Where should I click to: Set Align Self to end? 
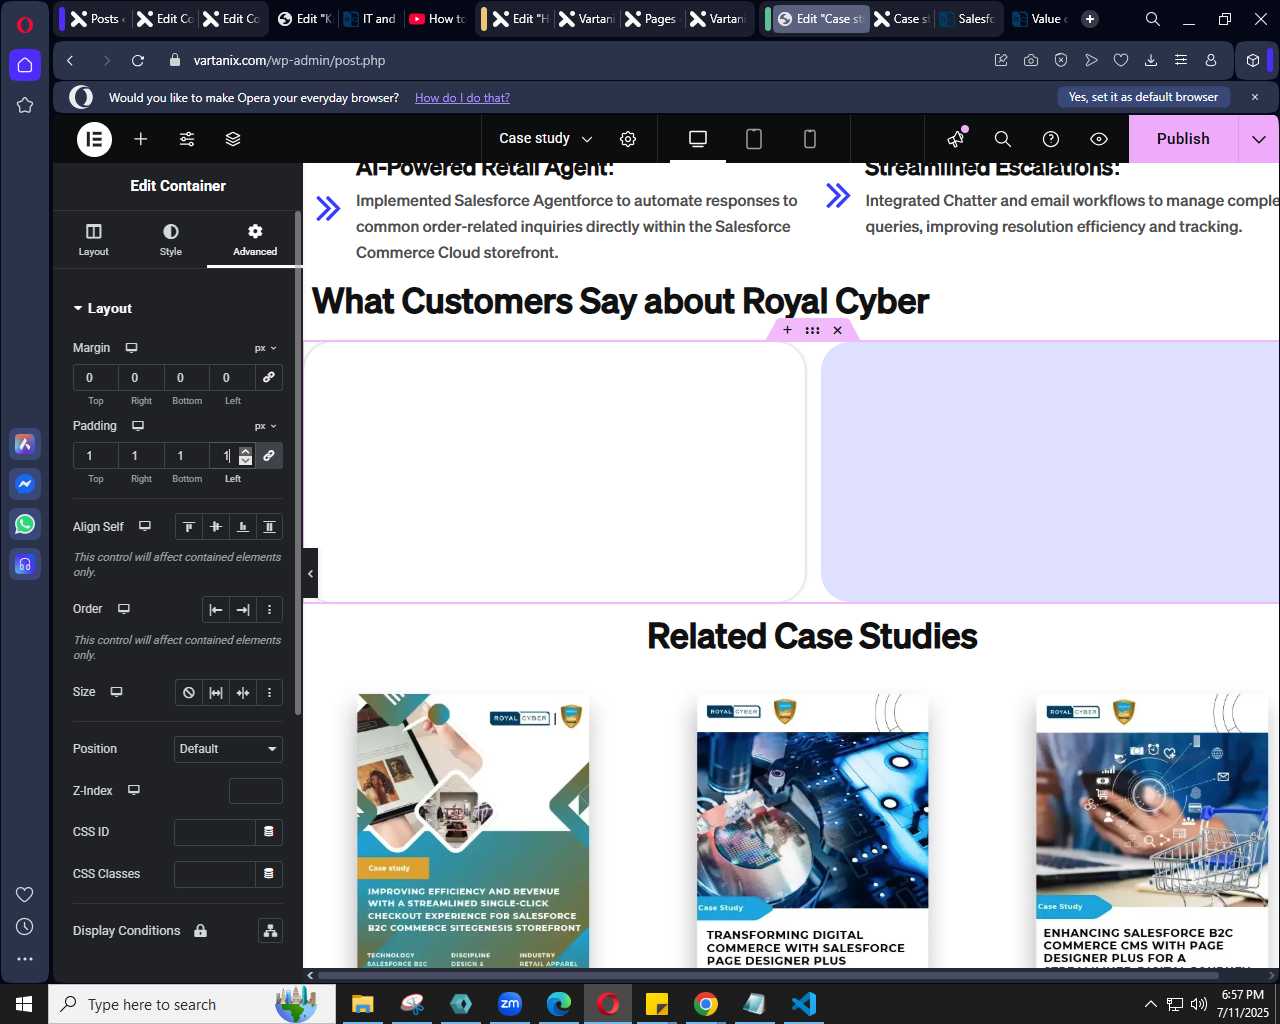point(243,527)
